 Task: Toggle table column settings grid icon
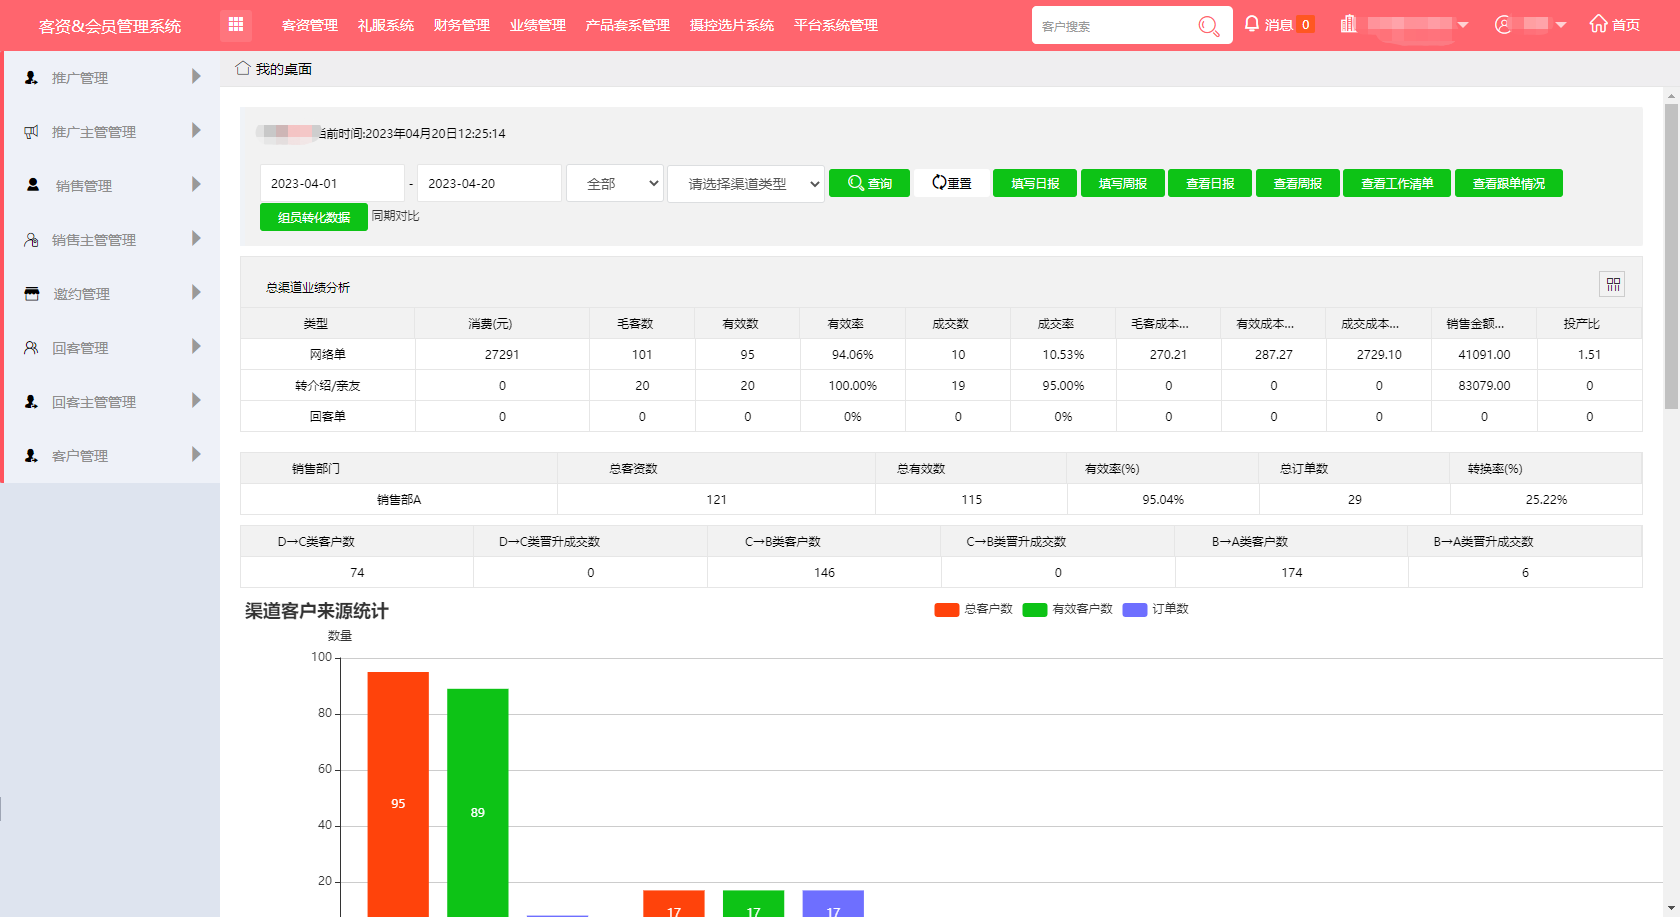1612,284
